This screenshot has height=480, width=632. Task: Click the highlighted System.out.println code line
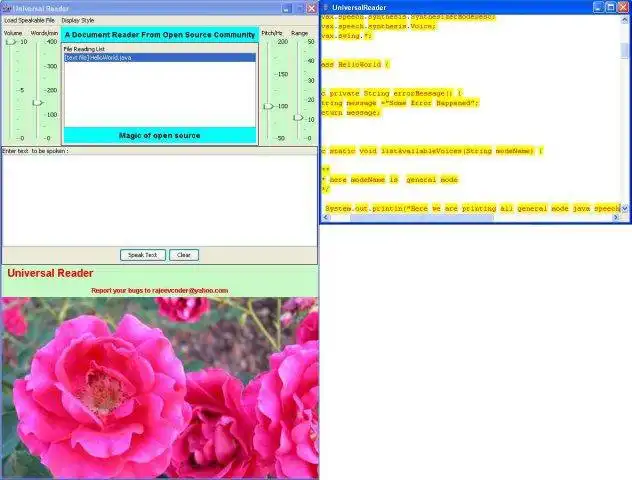click(x=472, y=208)
